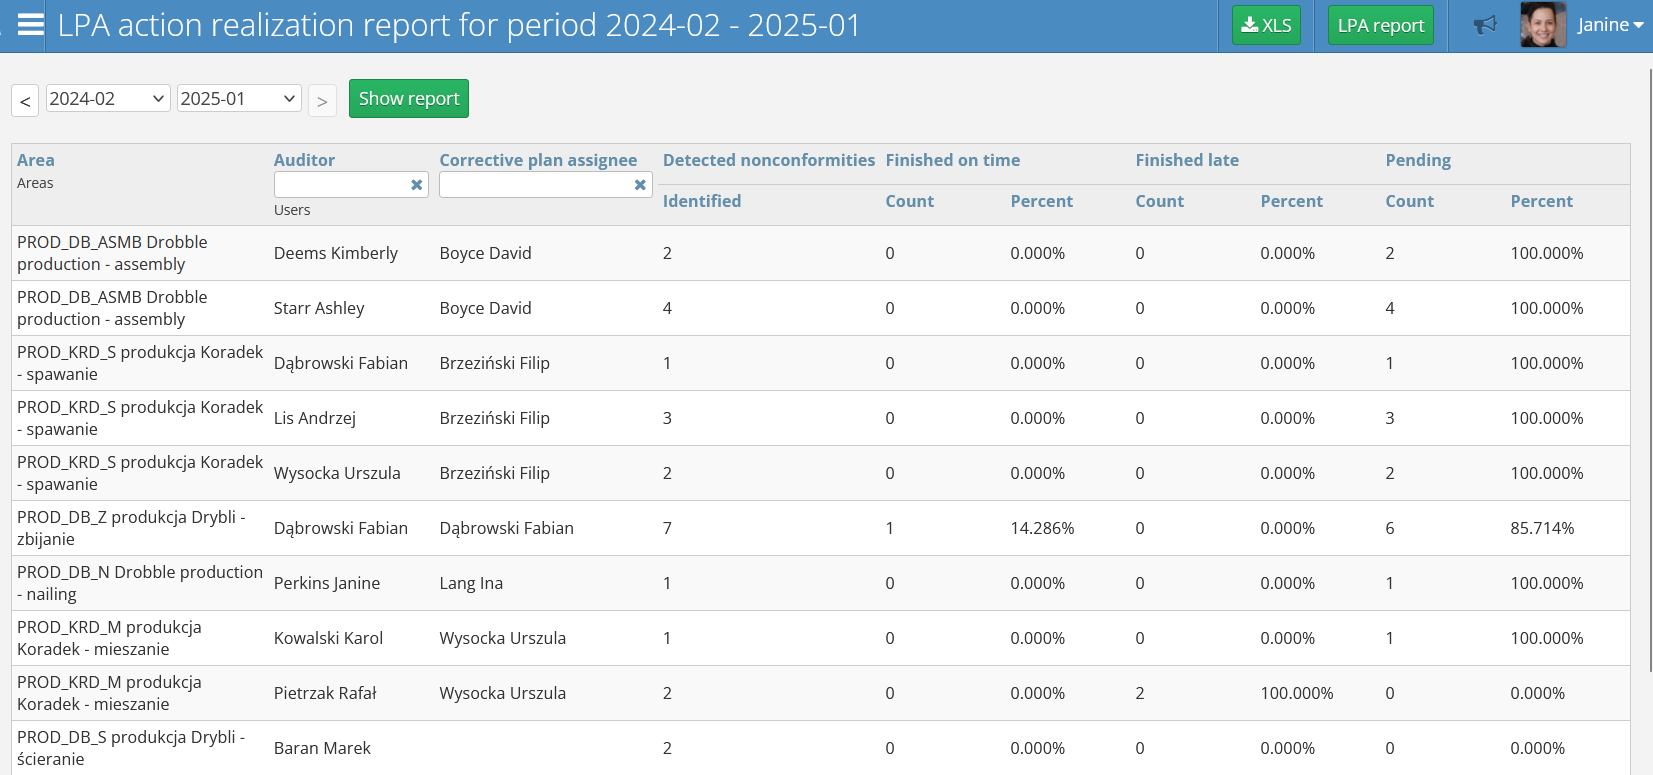Expand the Janine user dropdown
Screen dimensions: 1653x775
(1610, 25)
